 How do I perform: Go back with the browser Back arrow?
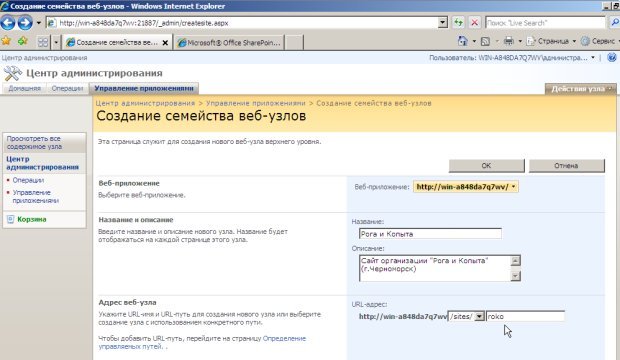coord(8,23)
